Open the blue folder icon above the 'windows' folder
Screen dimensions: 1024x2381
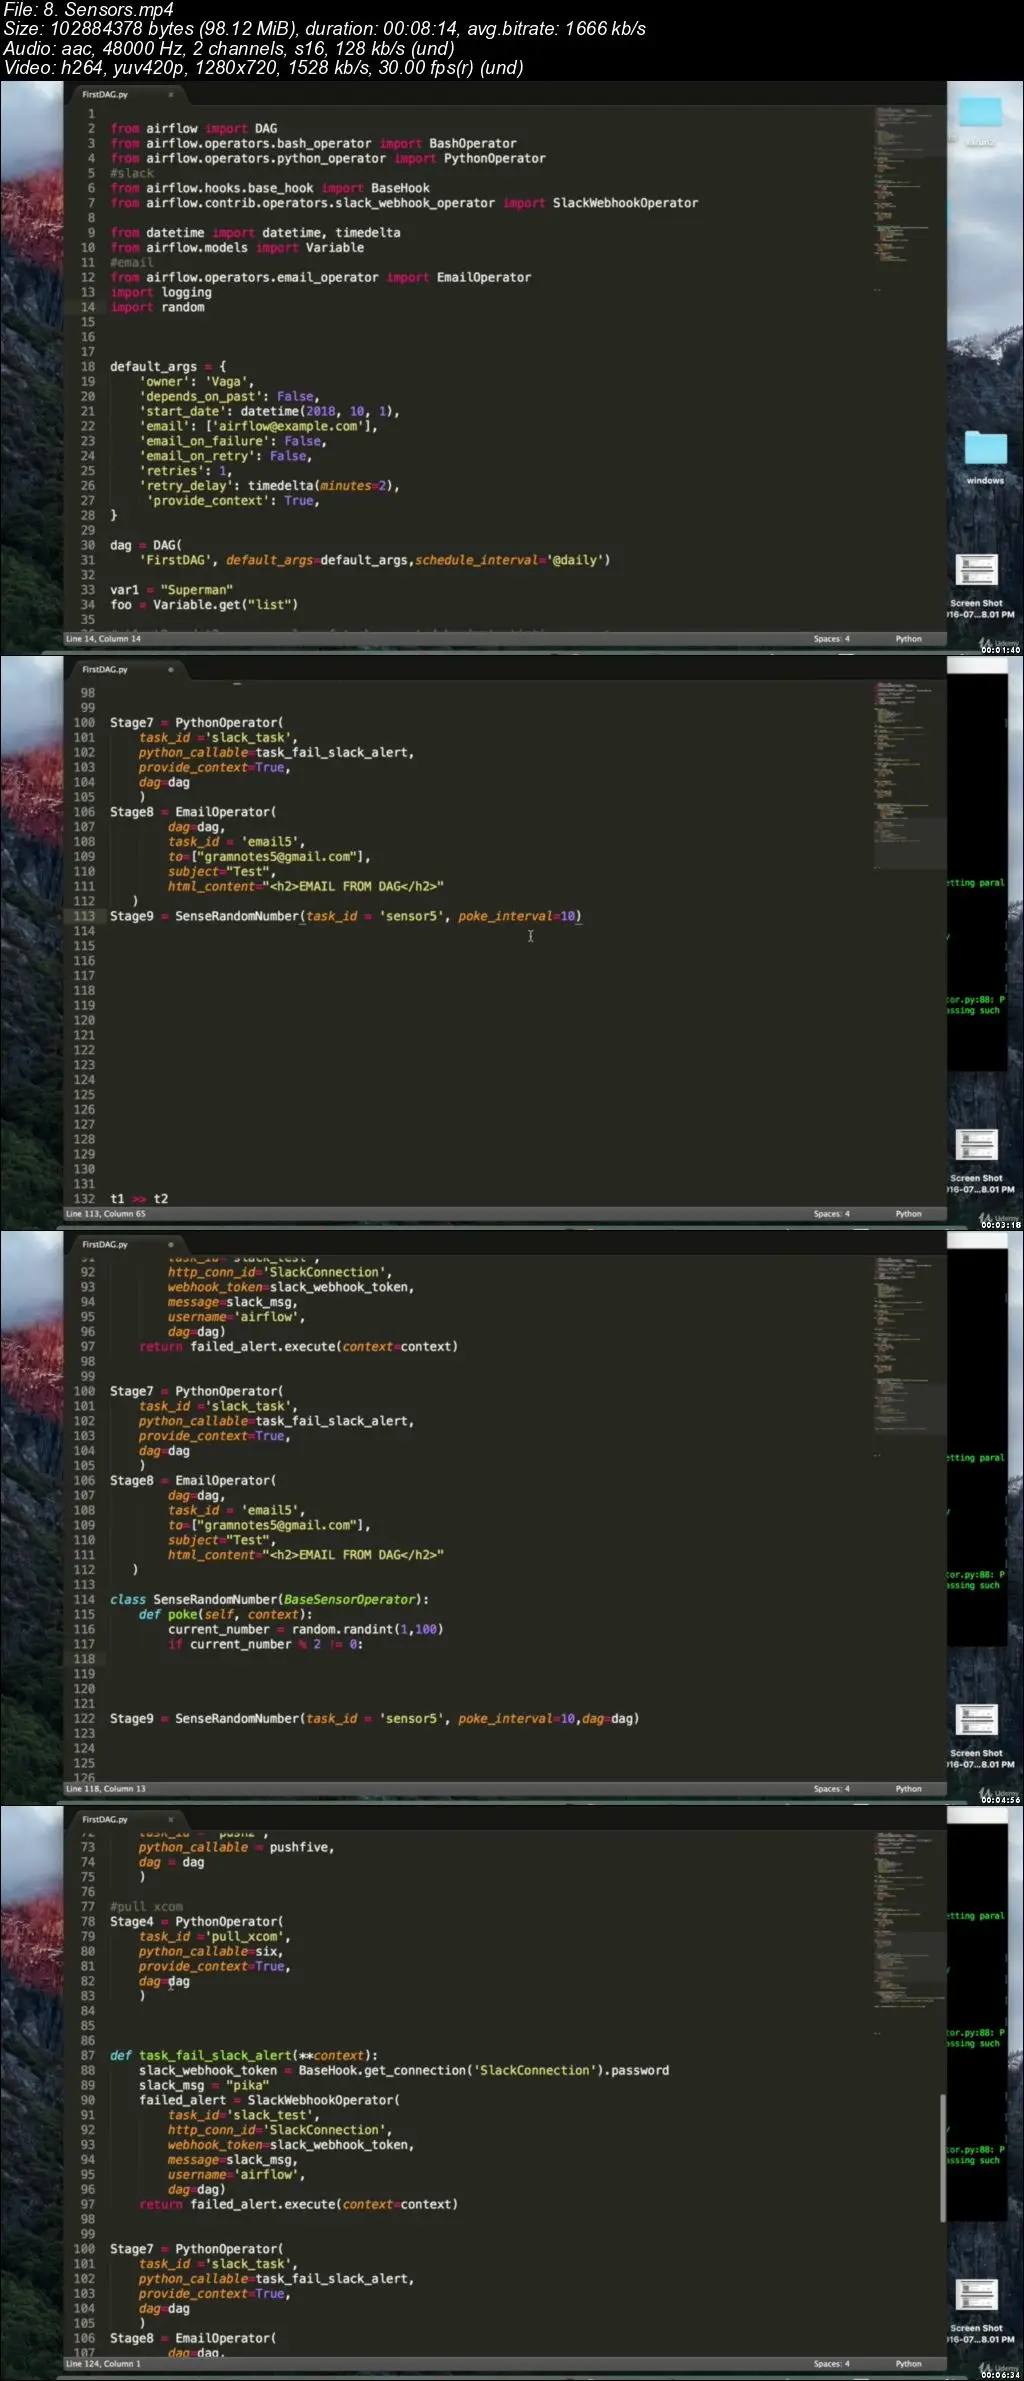coord(980,112)
